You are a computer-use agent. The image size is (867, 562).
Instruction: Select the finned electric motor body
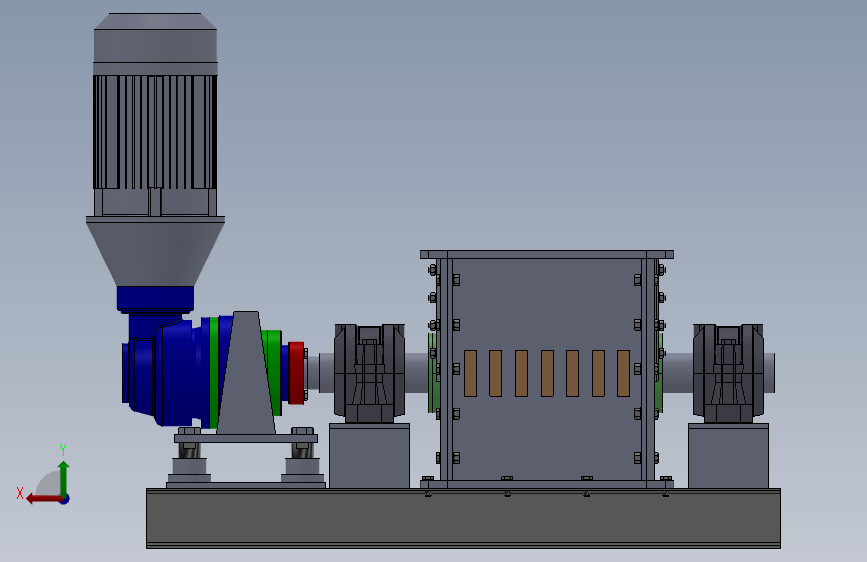click(x=155, y=132)
